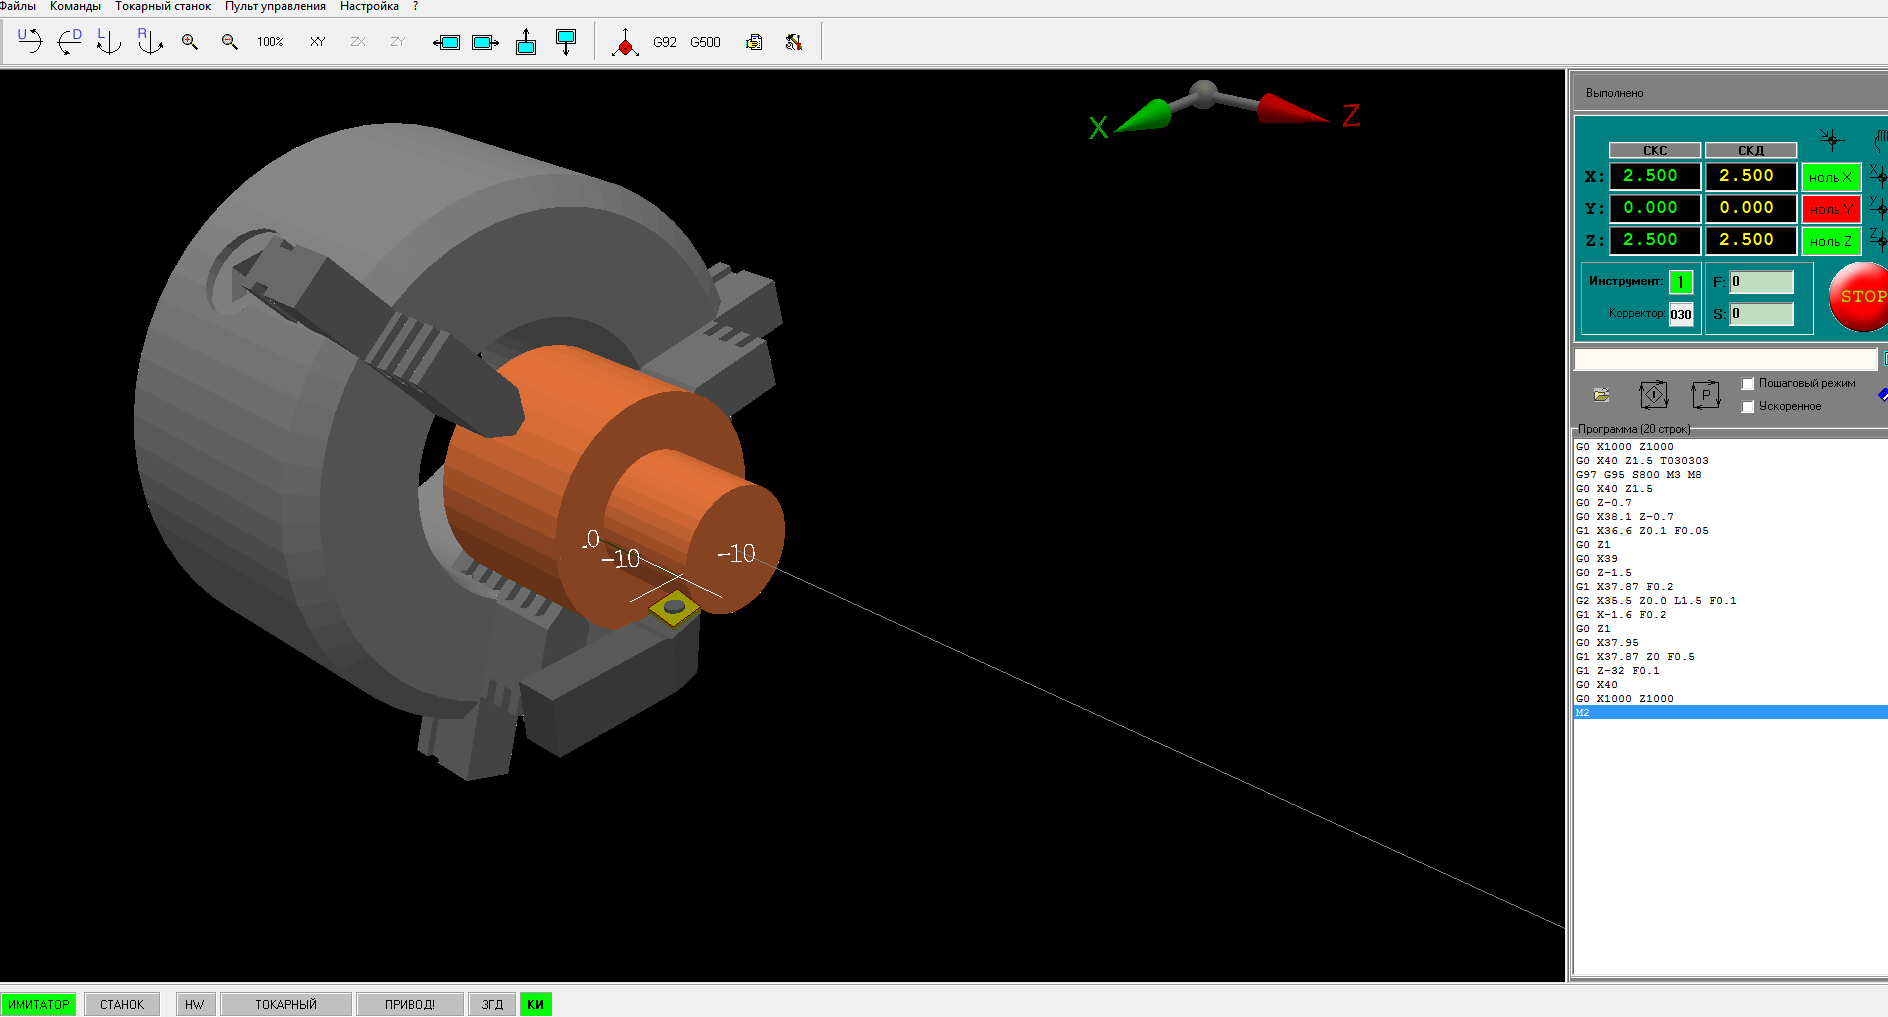Click the G500 toolbar button
1888x1017 pixels.
pyautogui.click(x=705, y=42)
